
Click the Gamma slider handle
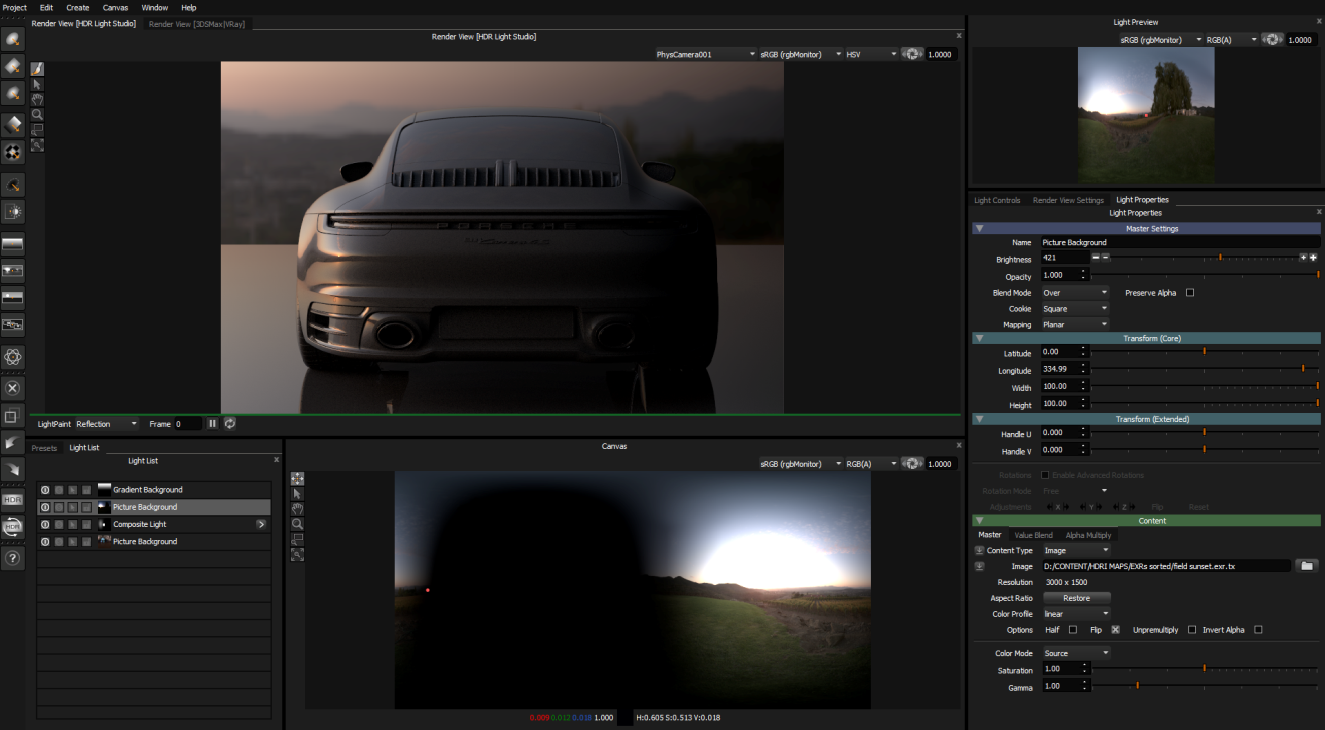coord(1137,685)
